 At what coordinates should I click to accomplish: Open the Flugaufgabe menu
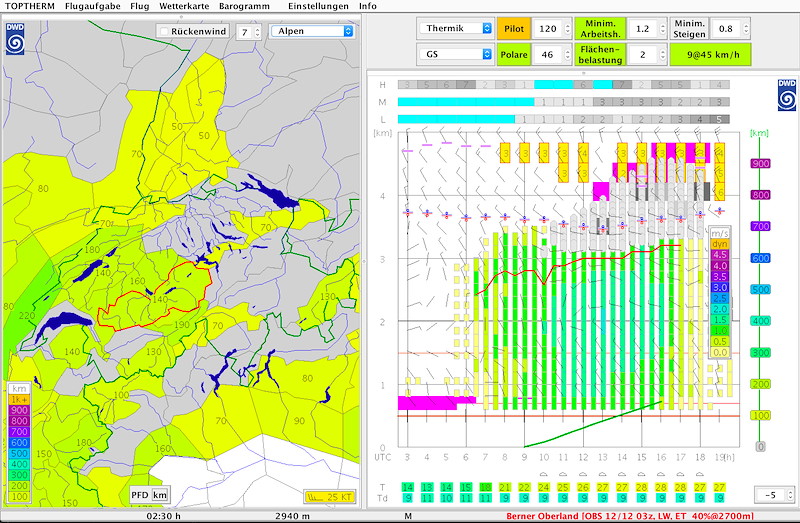coord(92,6)
